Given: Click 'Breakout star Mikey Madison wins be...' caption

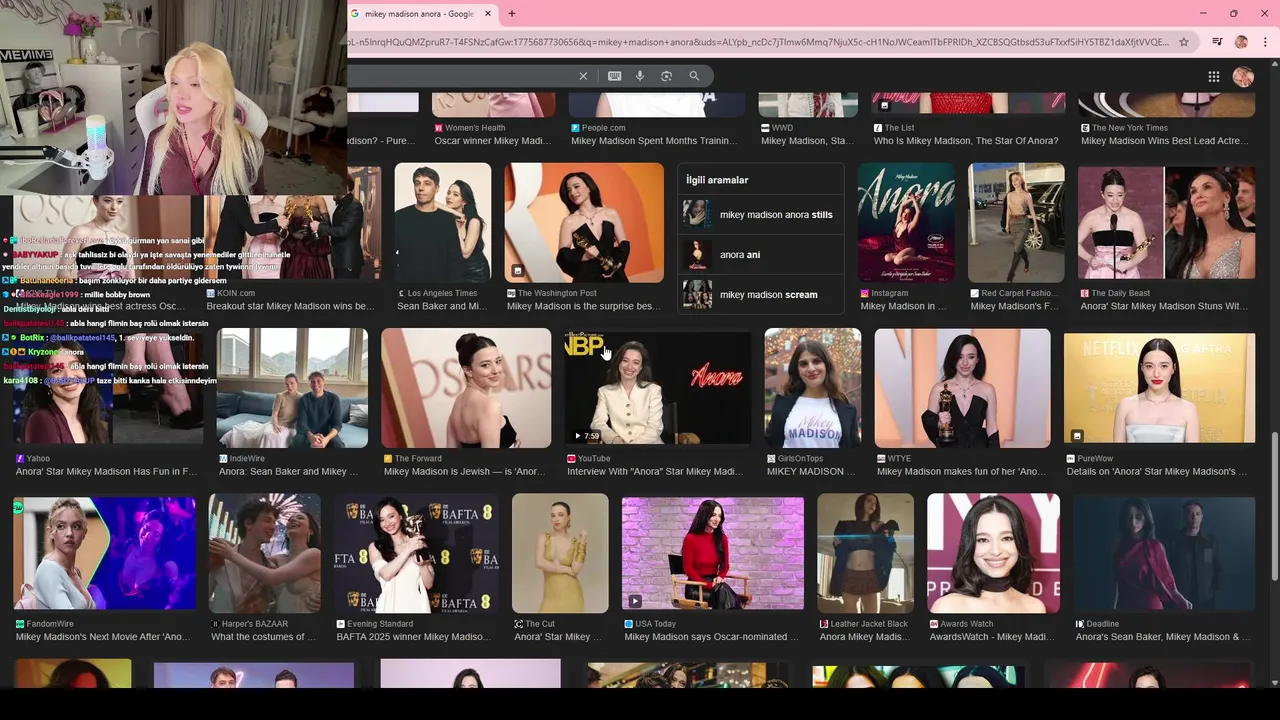Looking at the screenshot, I should [290, 306].
